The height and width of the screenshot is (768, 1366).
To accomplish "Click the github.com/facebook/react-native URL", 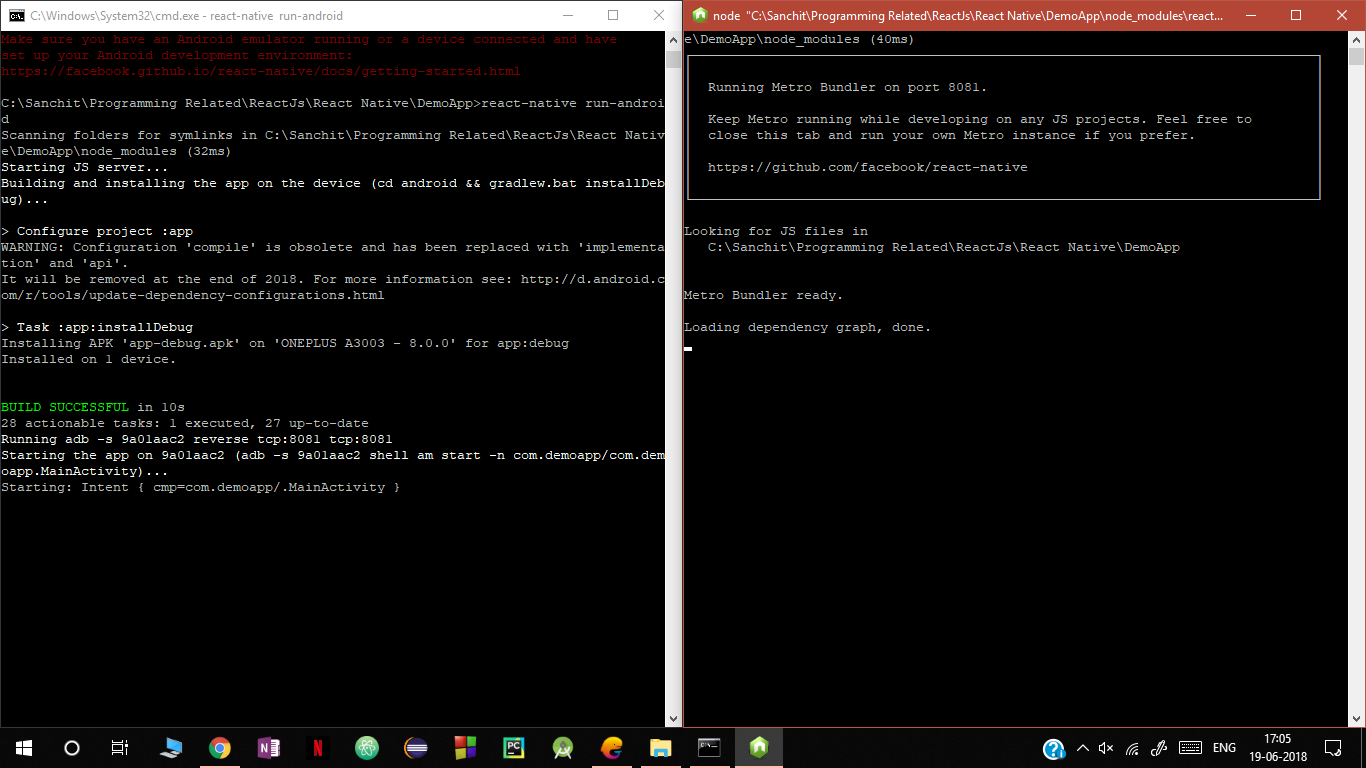I will coord(868,167).
